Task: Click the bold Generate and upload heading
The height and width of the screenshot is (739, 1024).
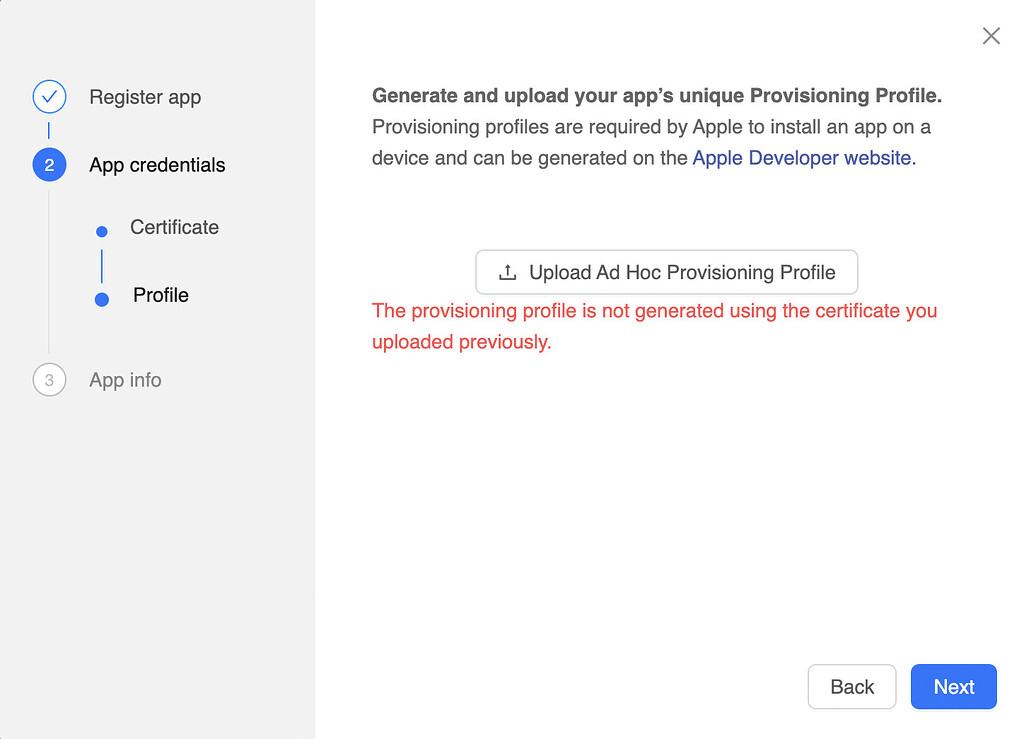Action: point(657,96)
